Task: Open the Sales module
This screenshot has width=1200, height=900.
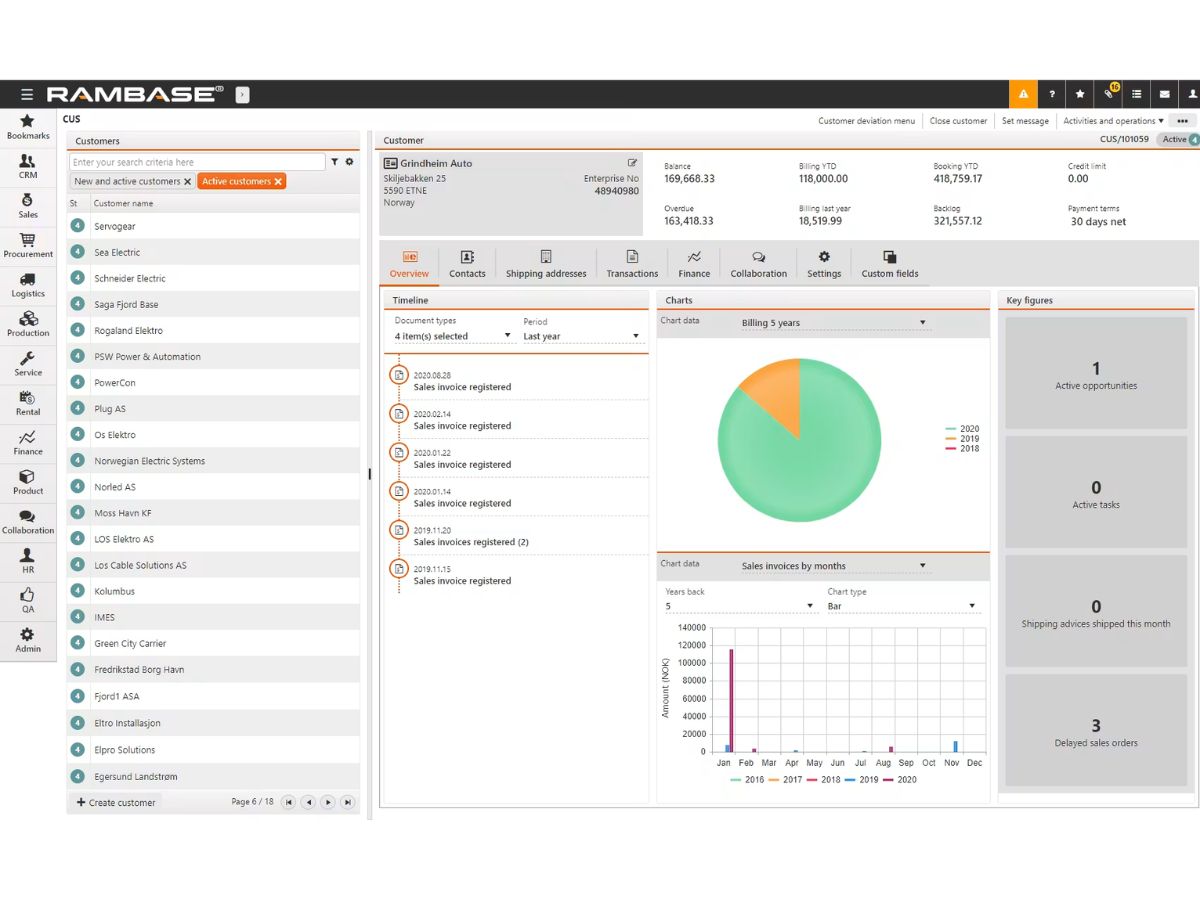Action: (28, 206)
